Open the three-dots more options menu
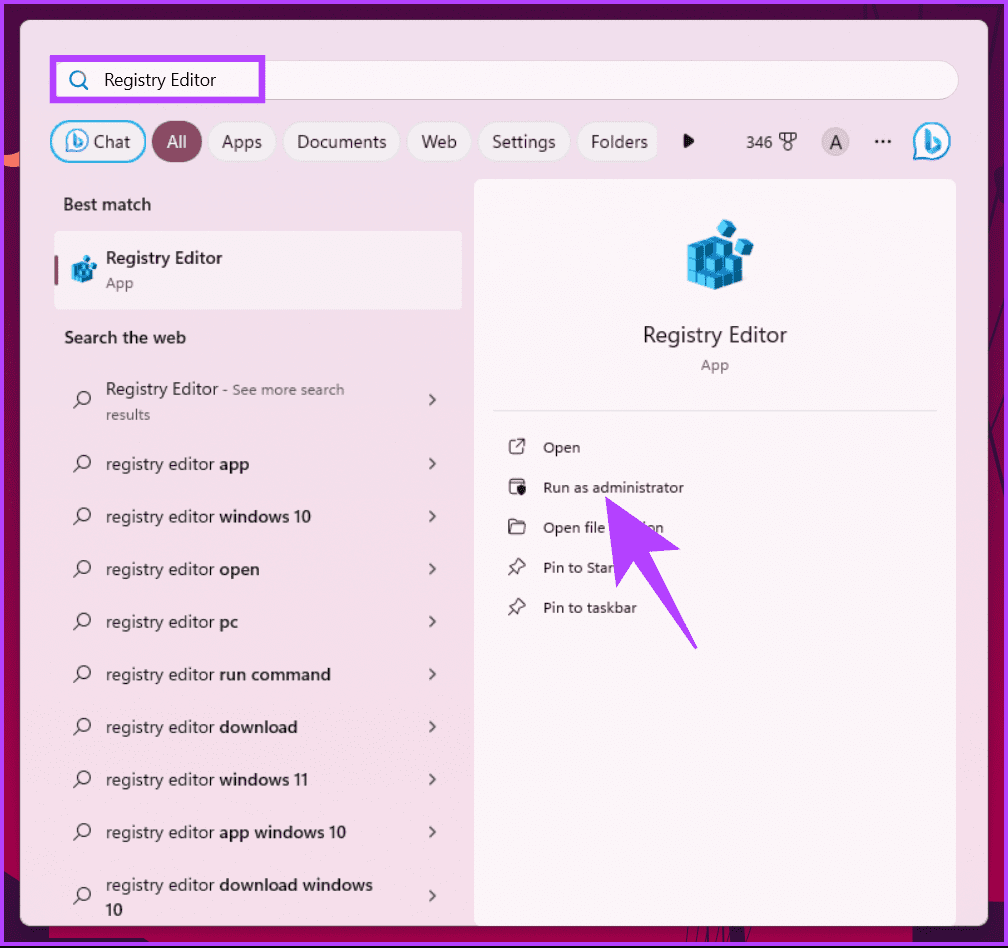The height and width of the screenshot is (948, 1008). point(883,141)
